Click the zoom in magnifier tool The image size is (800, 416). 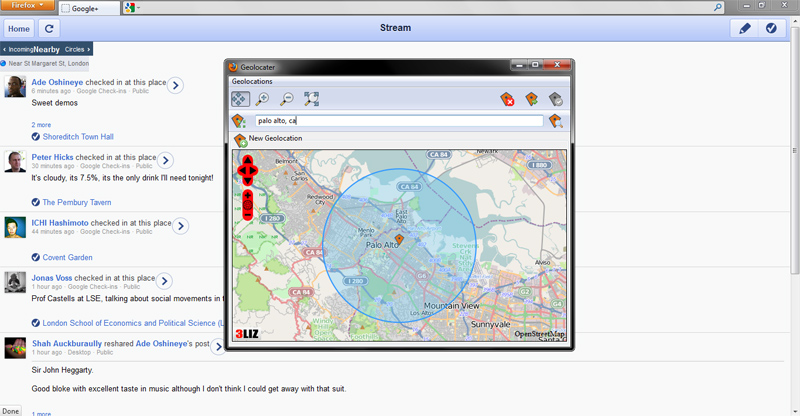(263, 99)
